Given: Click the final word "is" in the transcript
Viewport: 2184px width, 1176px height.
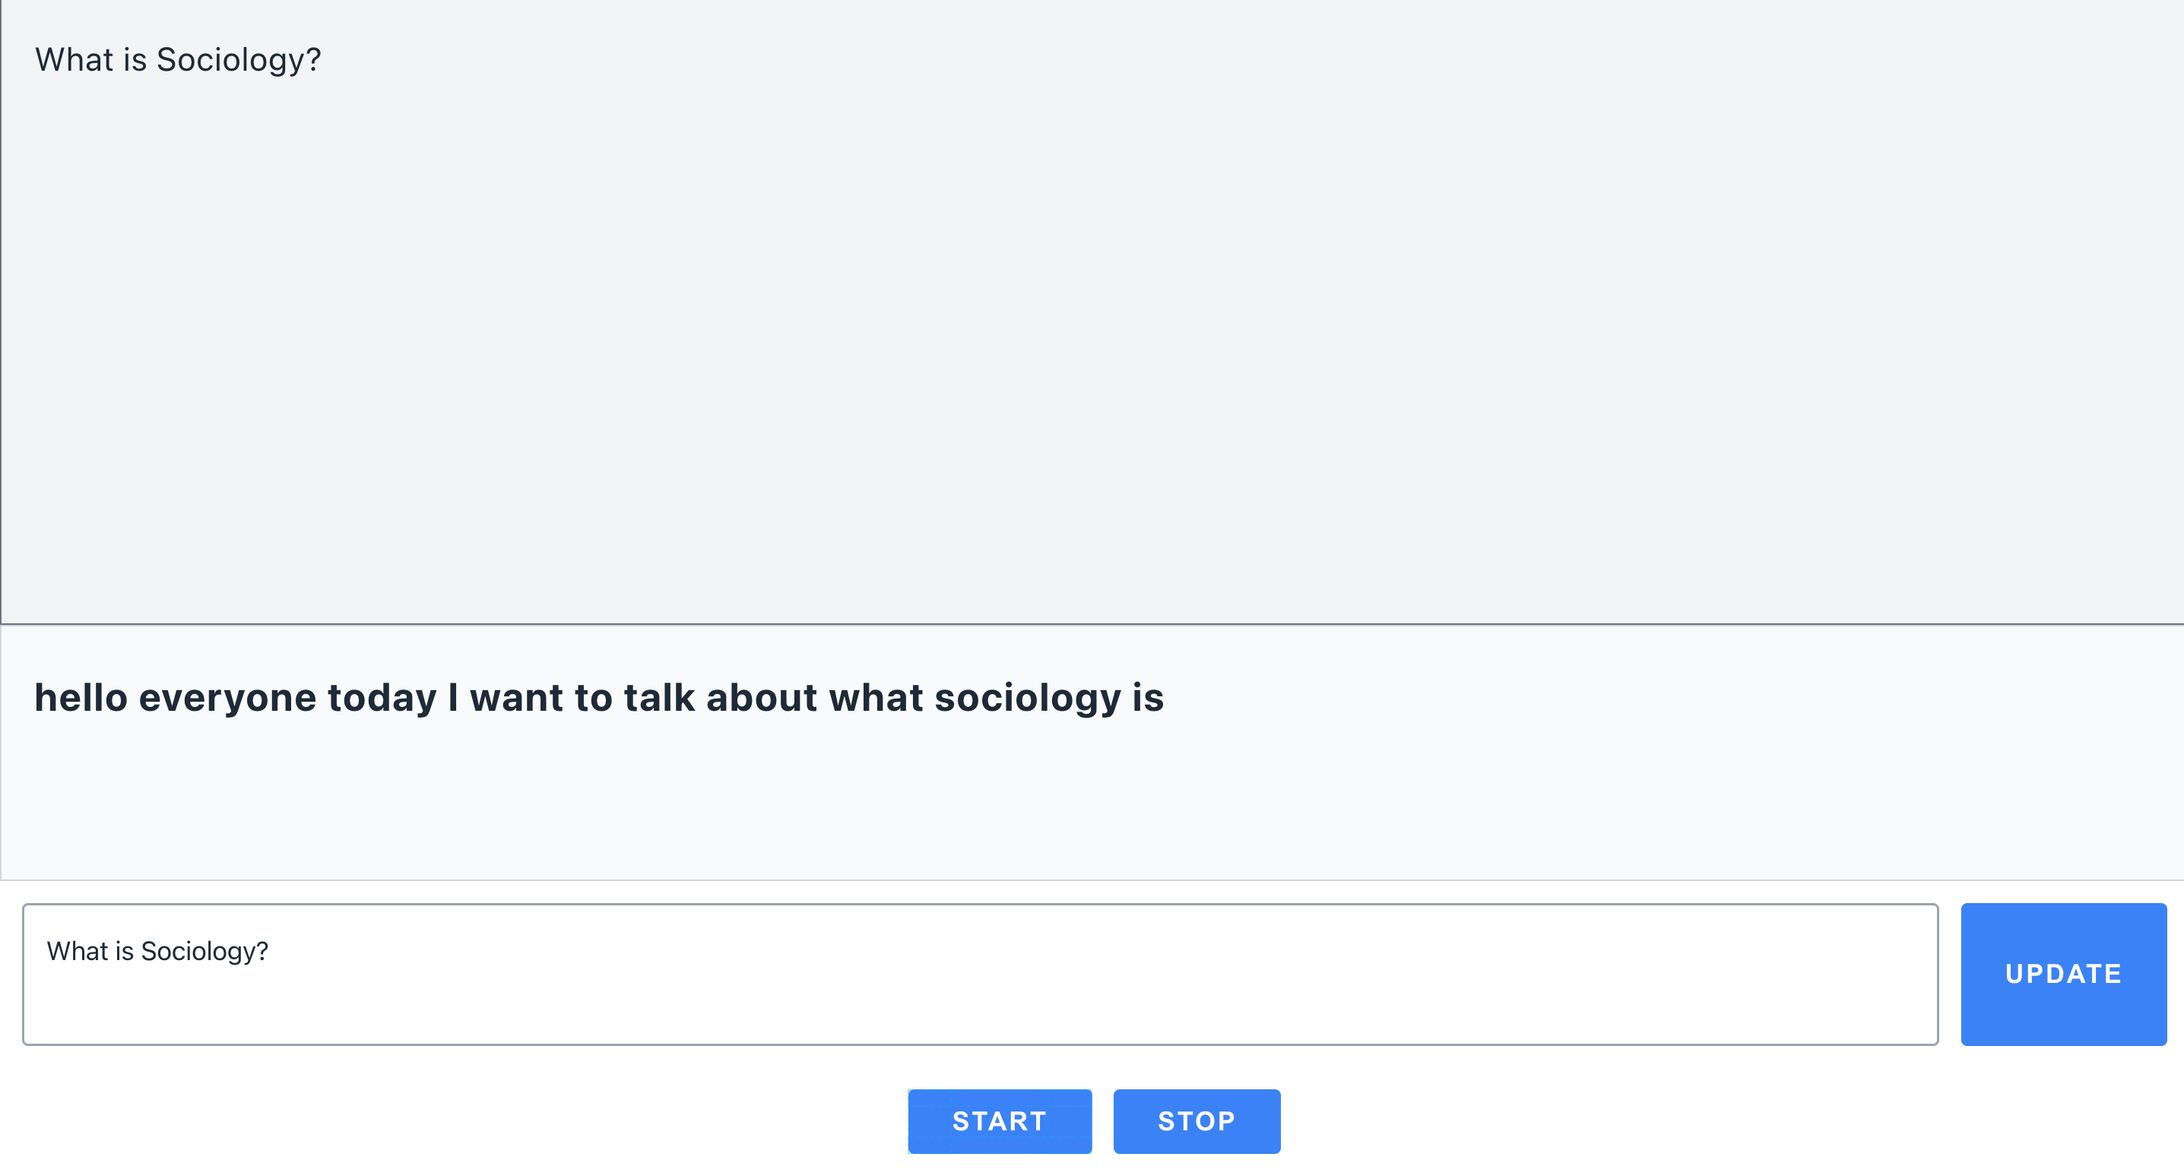Looking at the screenshot, I should (x=1148, y=698).
